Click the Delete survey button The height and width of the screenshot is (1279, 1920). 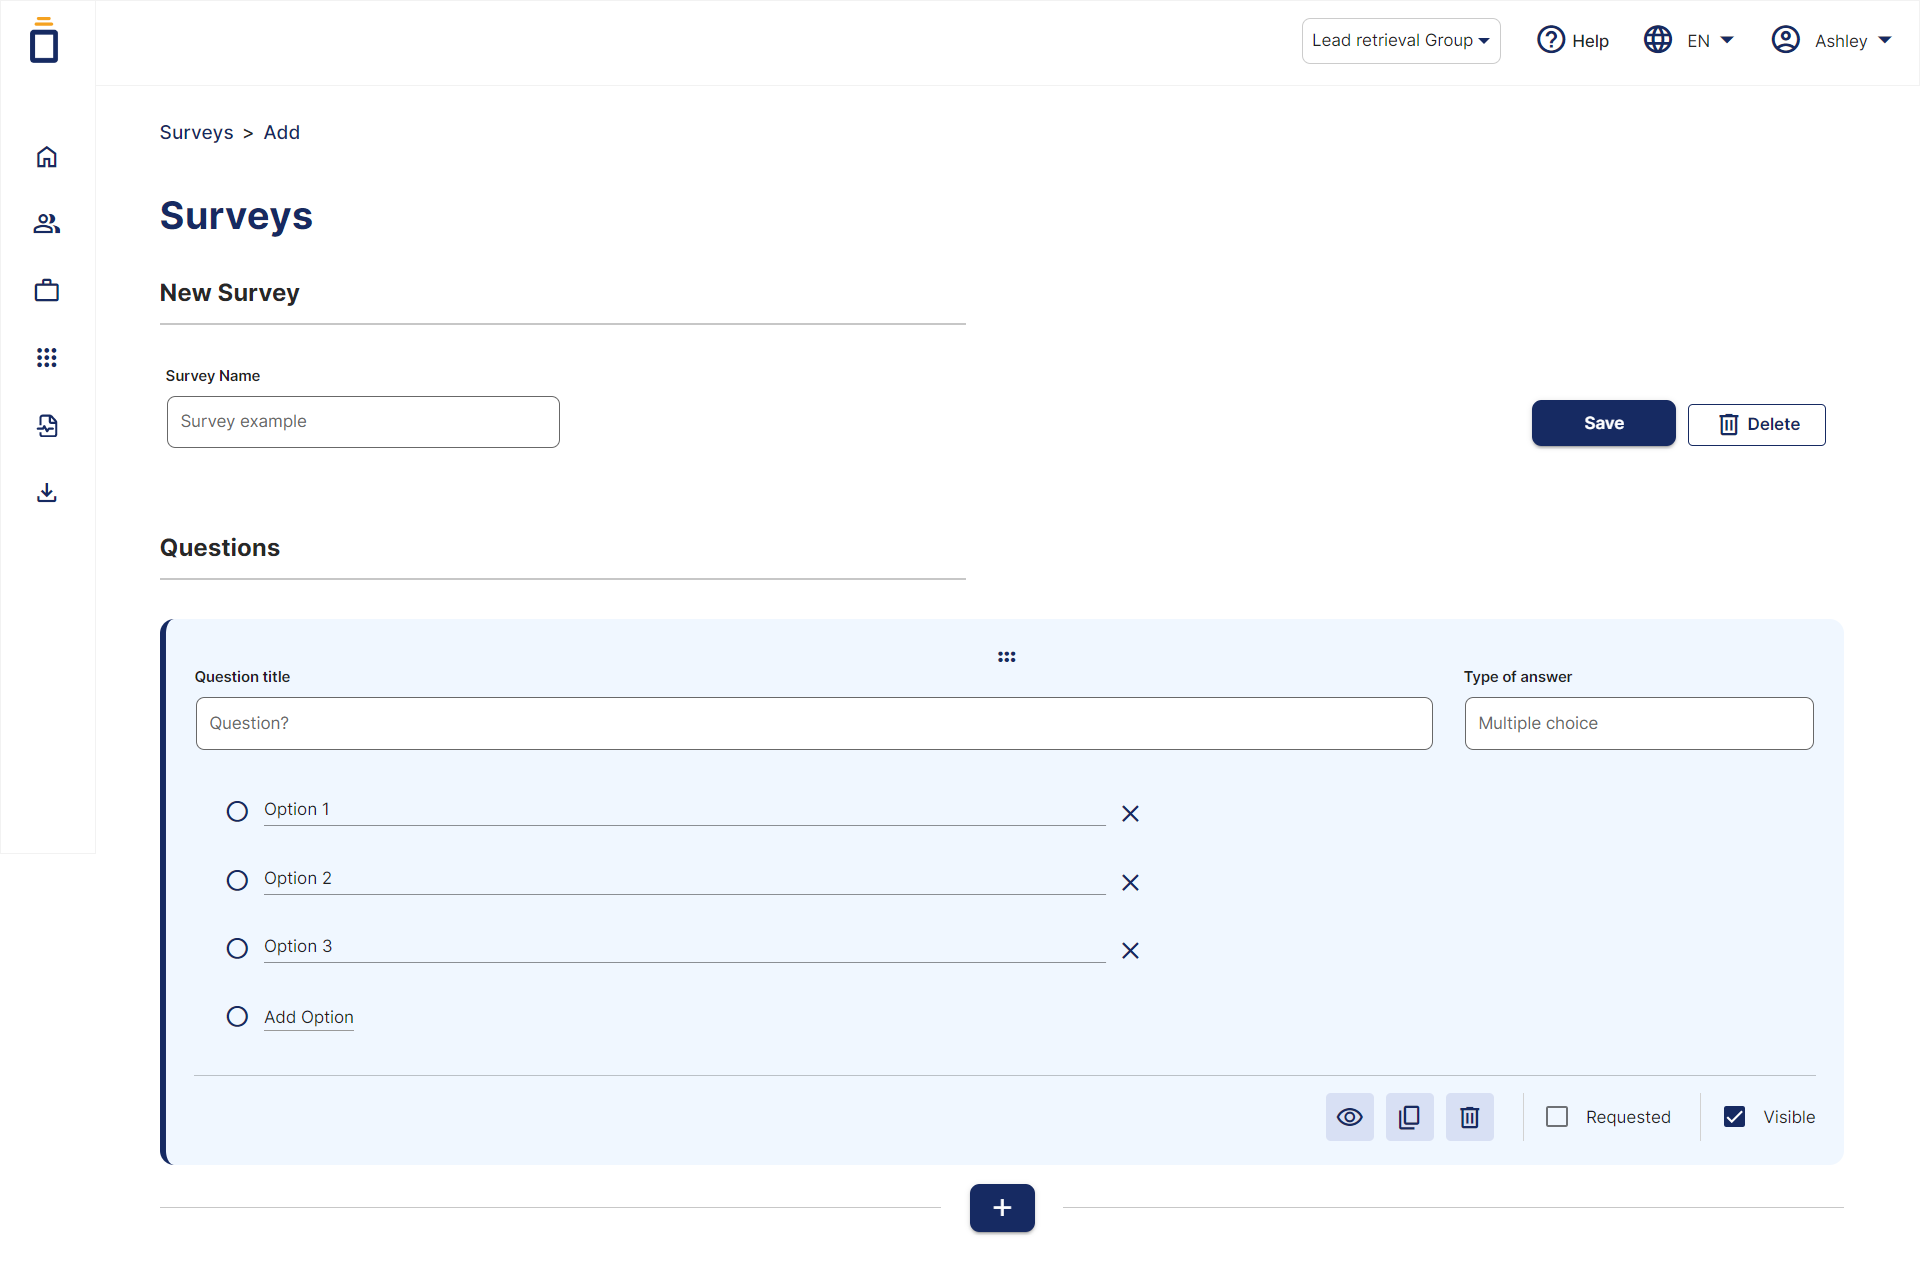(x=1757, y=425)
